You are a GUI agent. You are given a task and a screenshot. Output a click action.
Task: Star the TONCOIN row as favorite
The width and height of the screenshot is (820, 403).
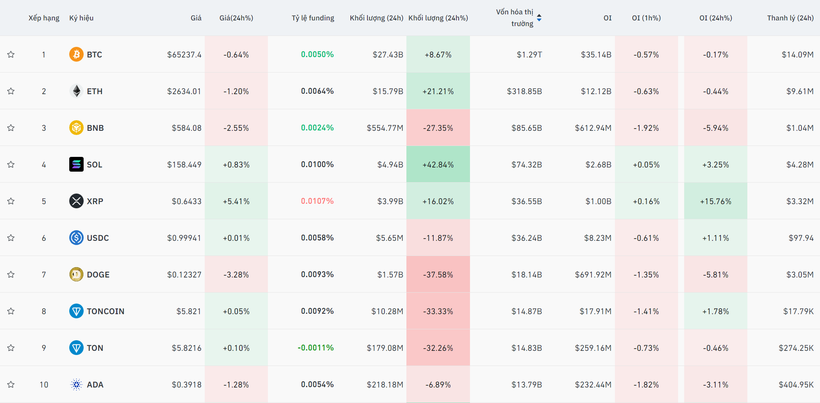[x=11, y=311]
